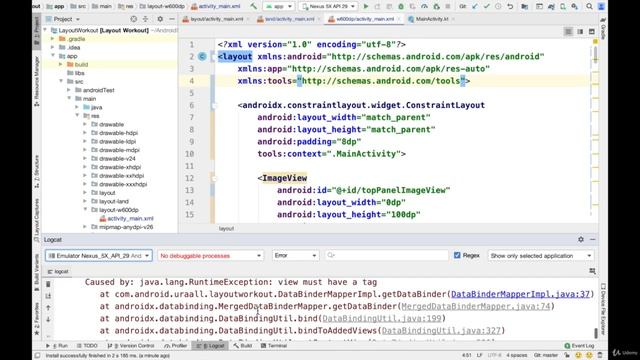Collapse the layout-w600dp folder
The height and width of the screenshot is (360, 640).
(x=85, y=209)
